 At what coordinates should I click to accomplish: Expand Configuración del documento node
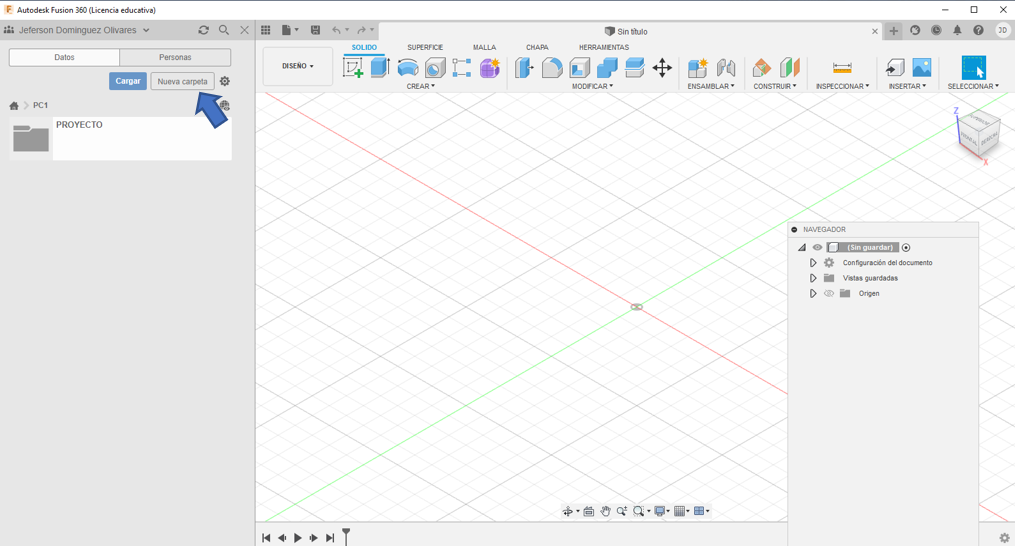pos(813,263)
